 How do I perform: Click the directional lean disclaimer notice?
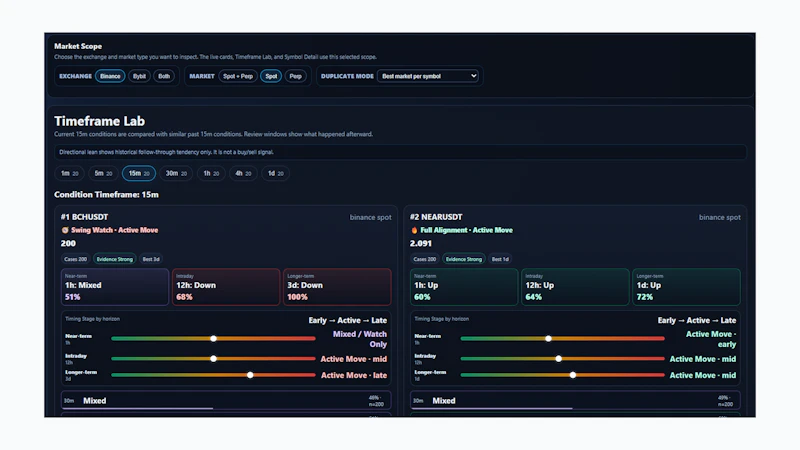point(401,152)
